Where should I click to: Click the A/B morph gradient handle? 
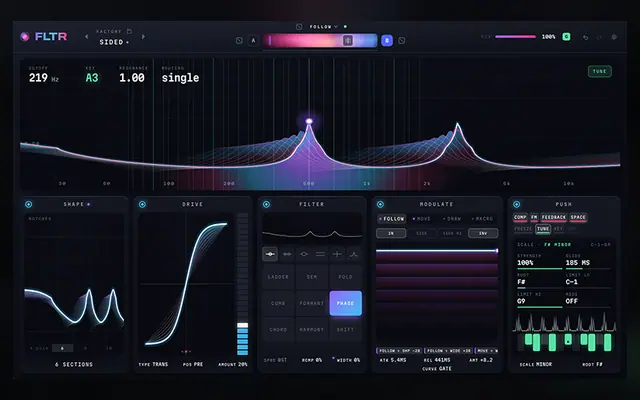click(348, 40)
